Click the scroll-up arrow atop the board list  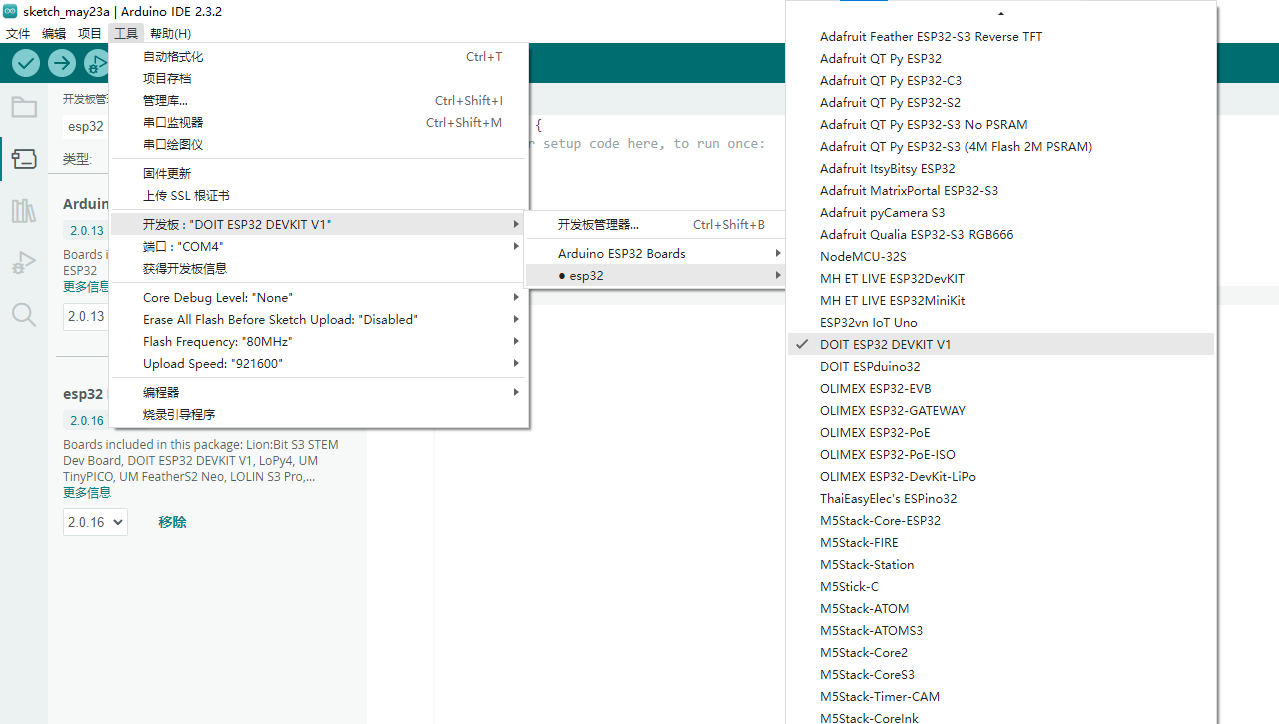click(1001, 14)
